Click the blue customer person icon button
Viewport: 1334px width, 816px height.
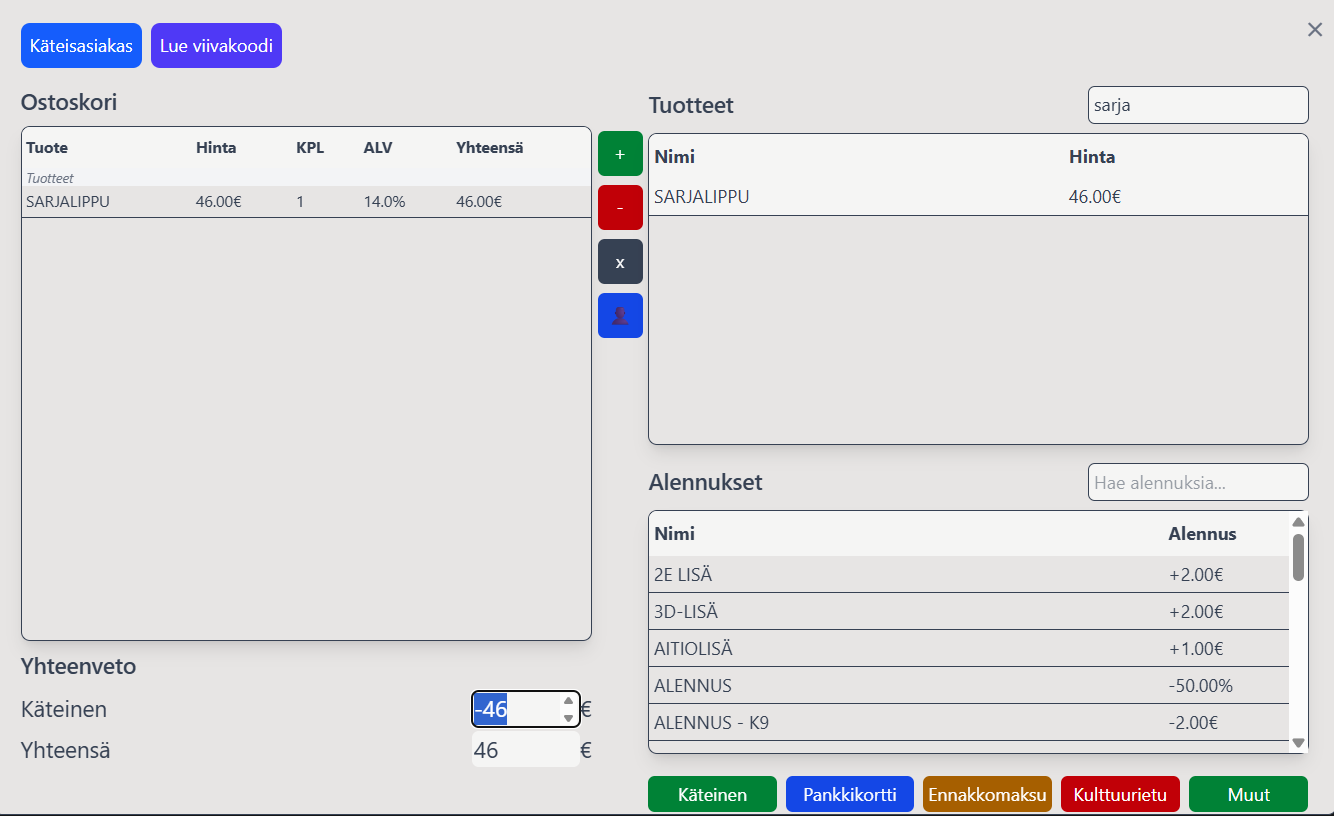[x=620, y=316]
